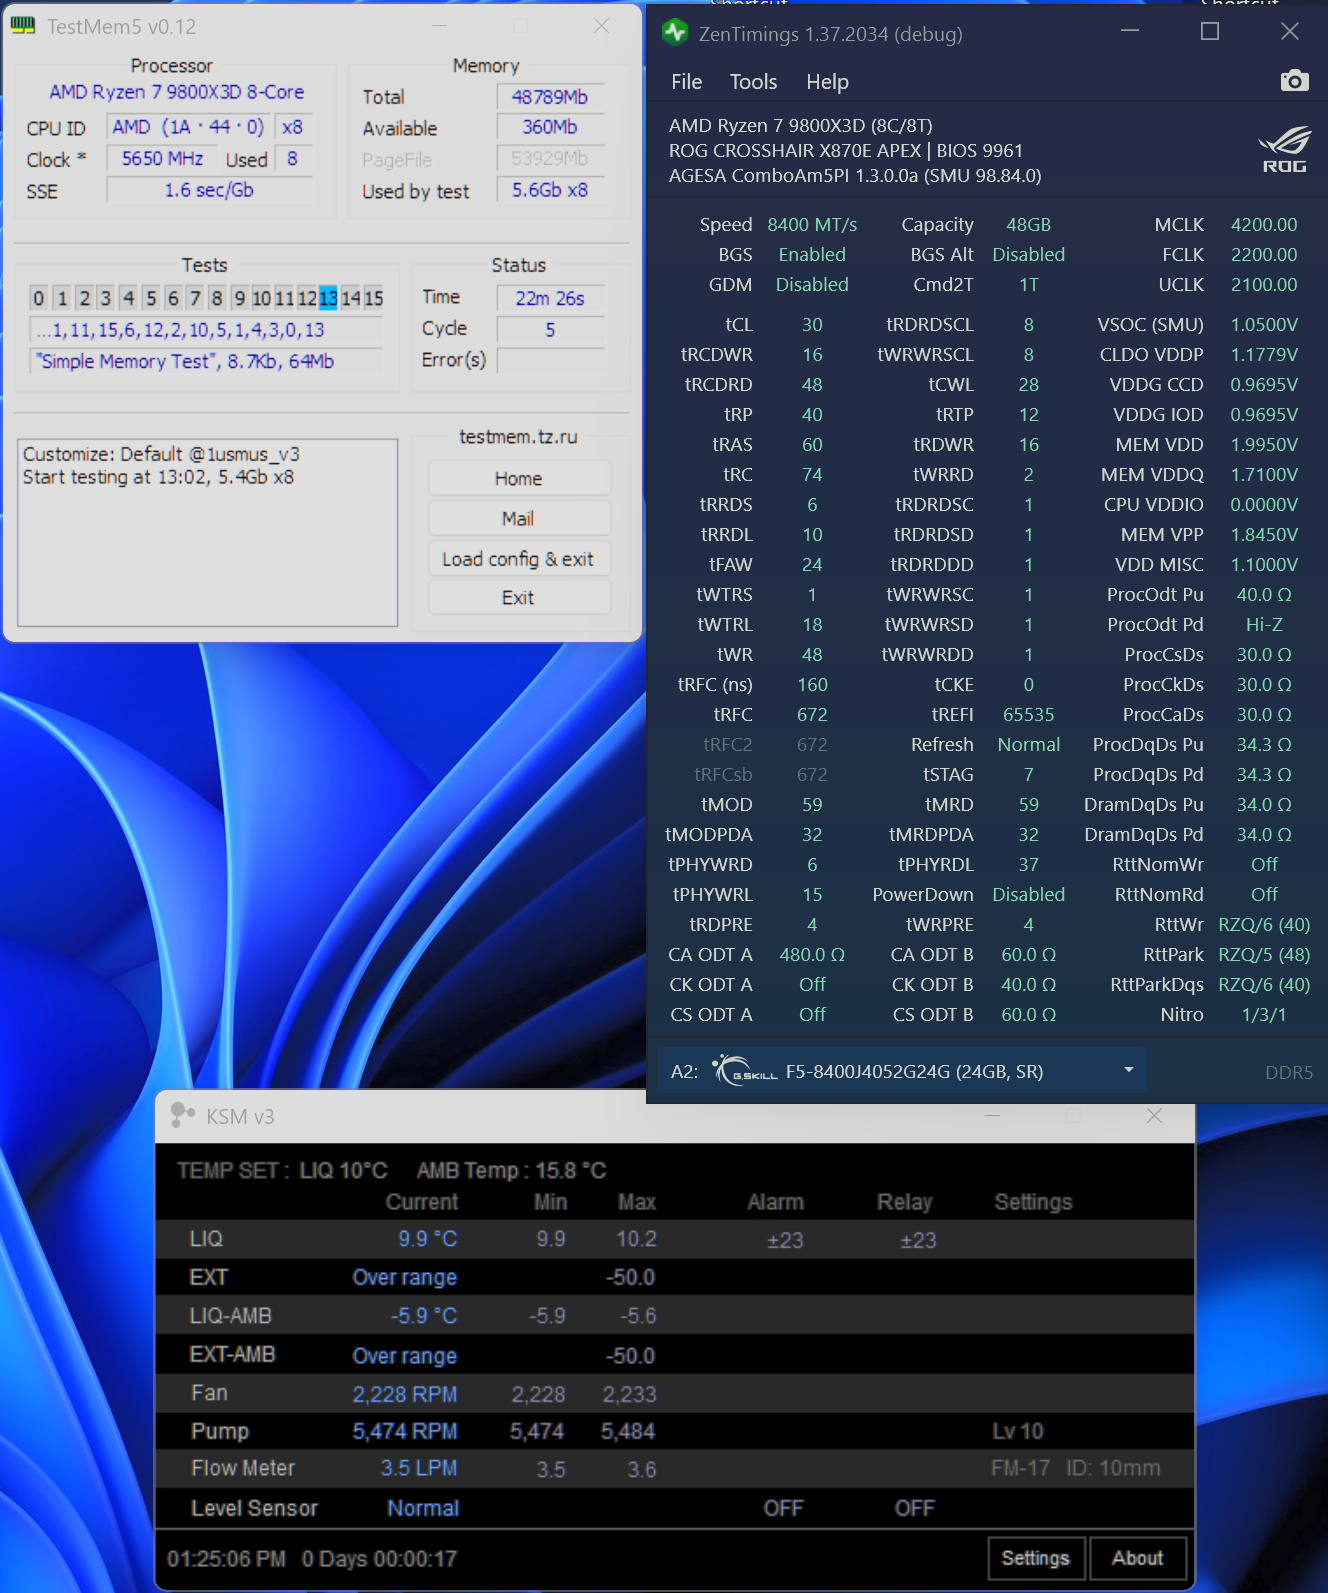Click Load config & exit button

[519, 559]
